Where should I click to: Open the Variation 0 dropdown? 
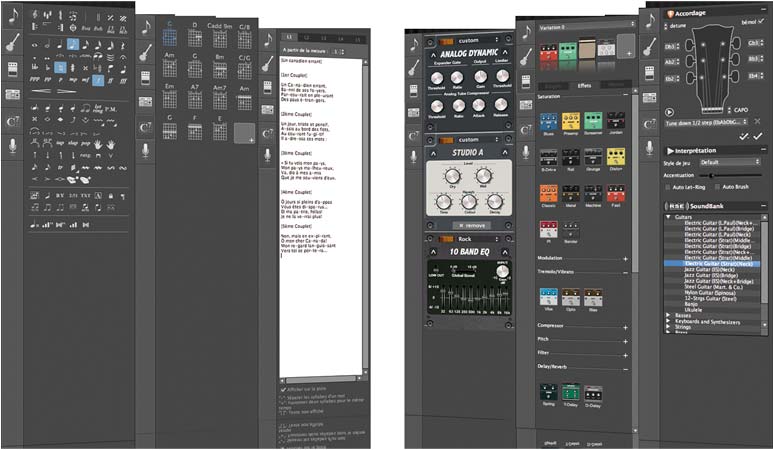tap(587, 27)
